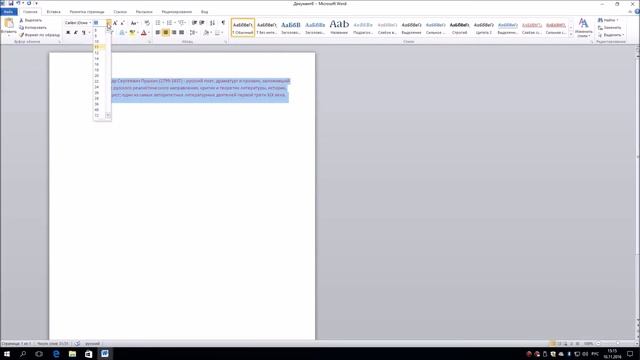Switch to Review (Рецензирование) tab
This screenshot has width=640, height=360.
click(177, 12)
